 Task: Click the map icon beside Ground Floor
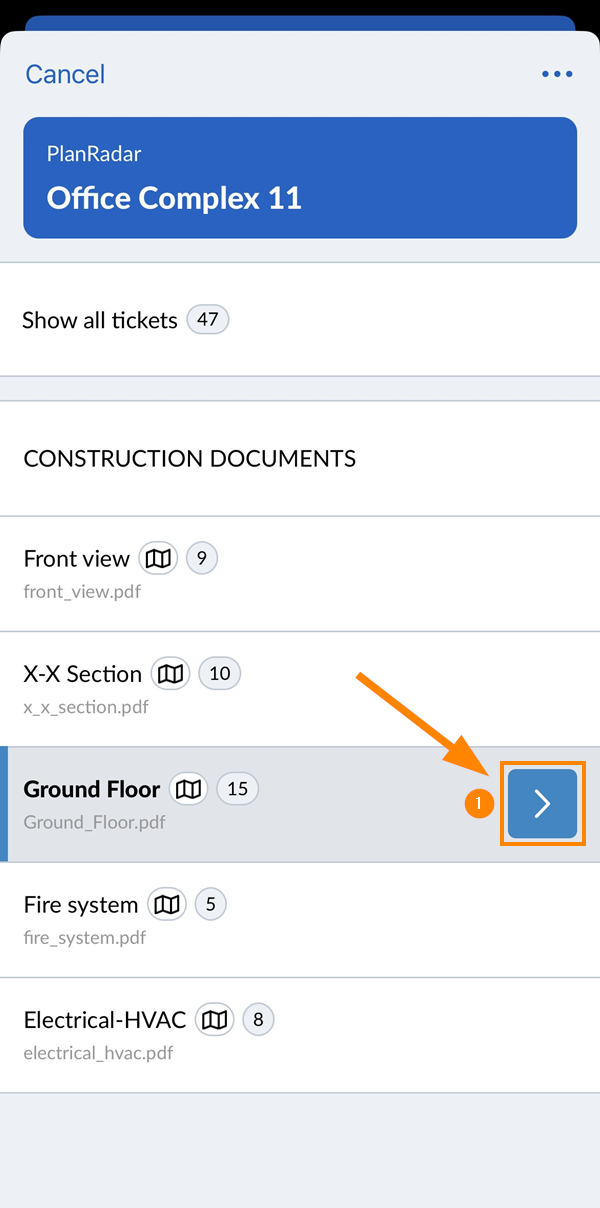click(x=188, y=789)
